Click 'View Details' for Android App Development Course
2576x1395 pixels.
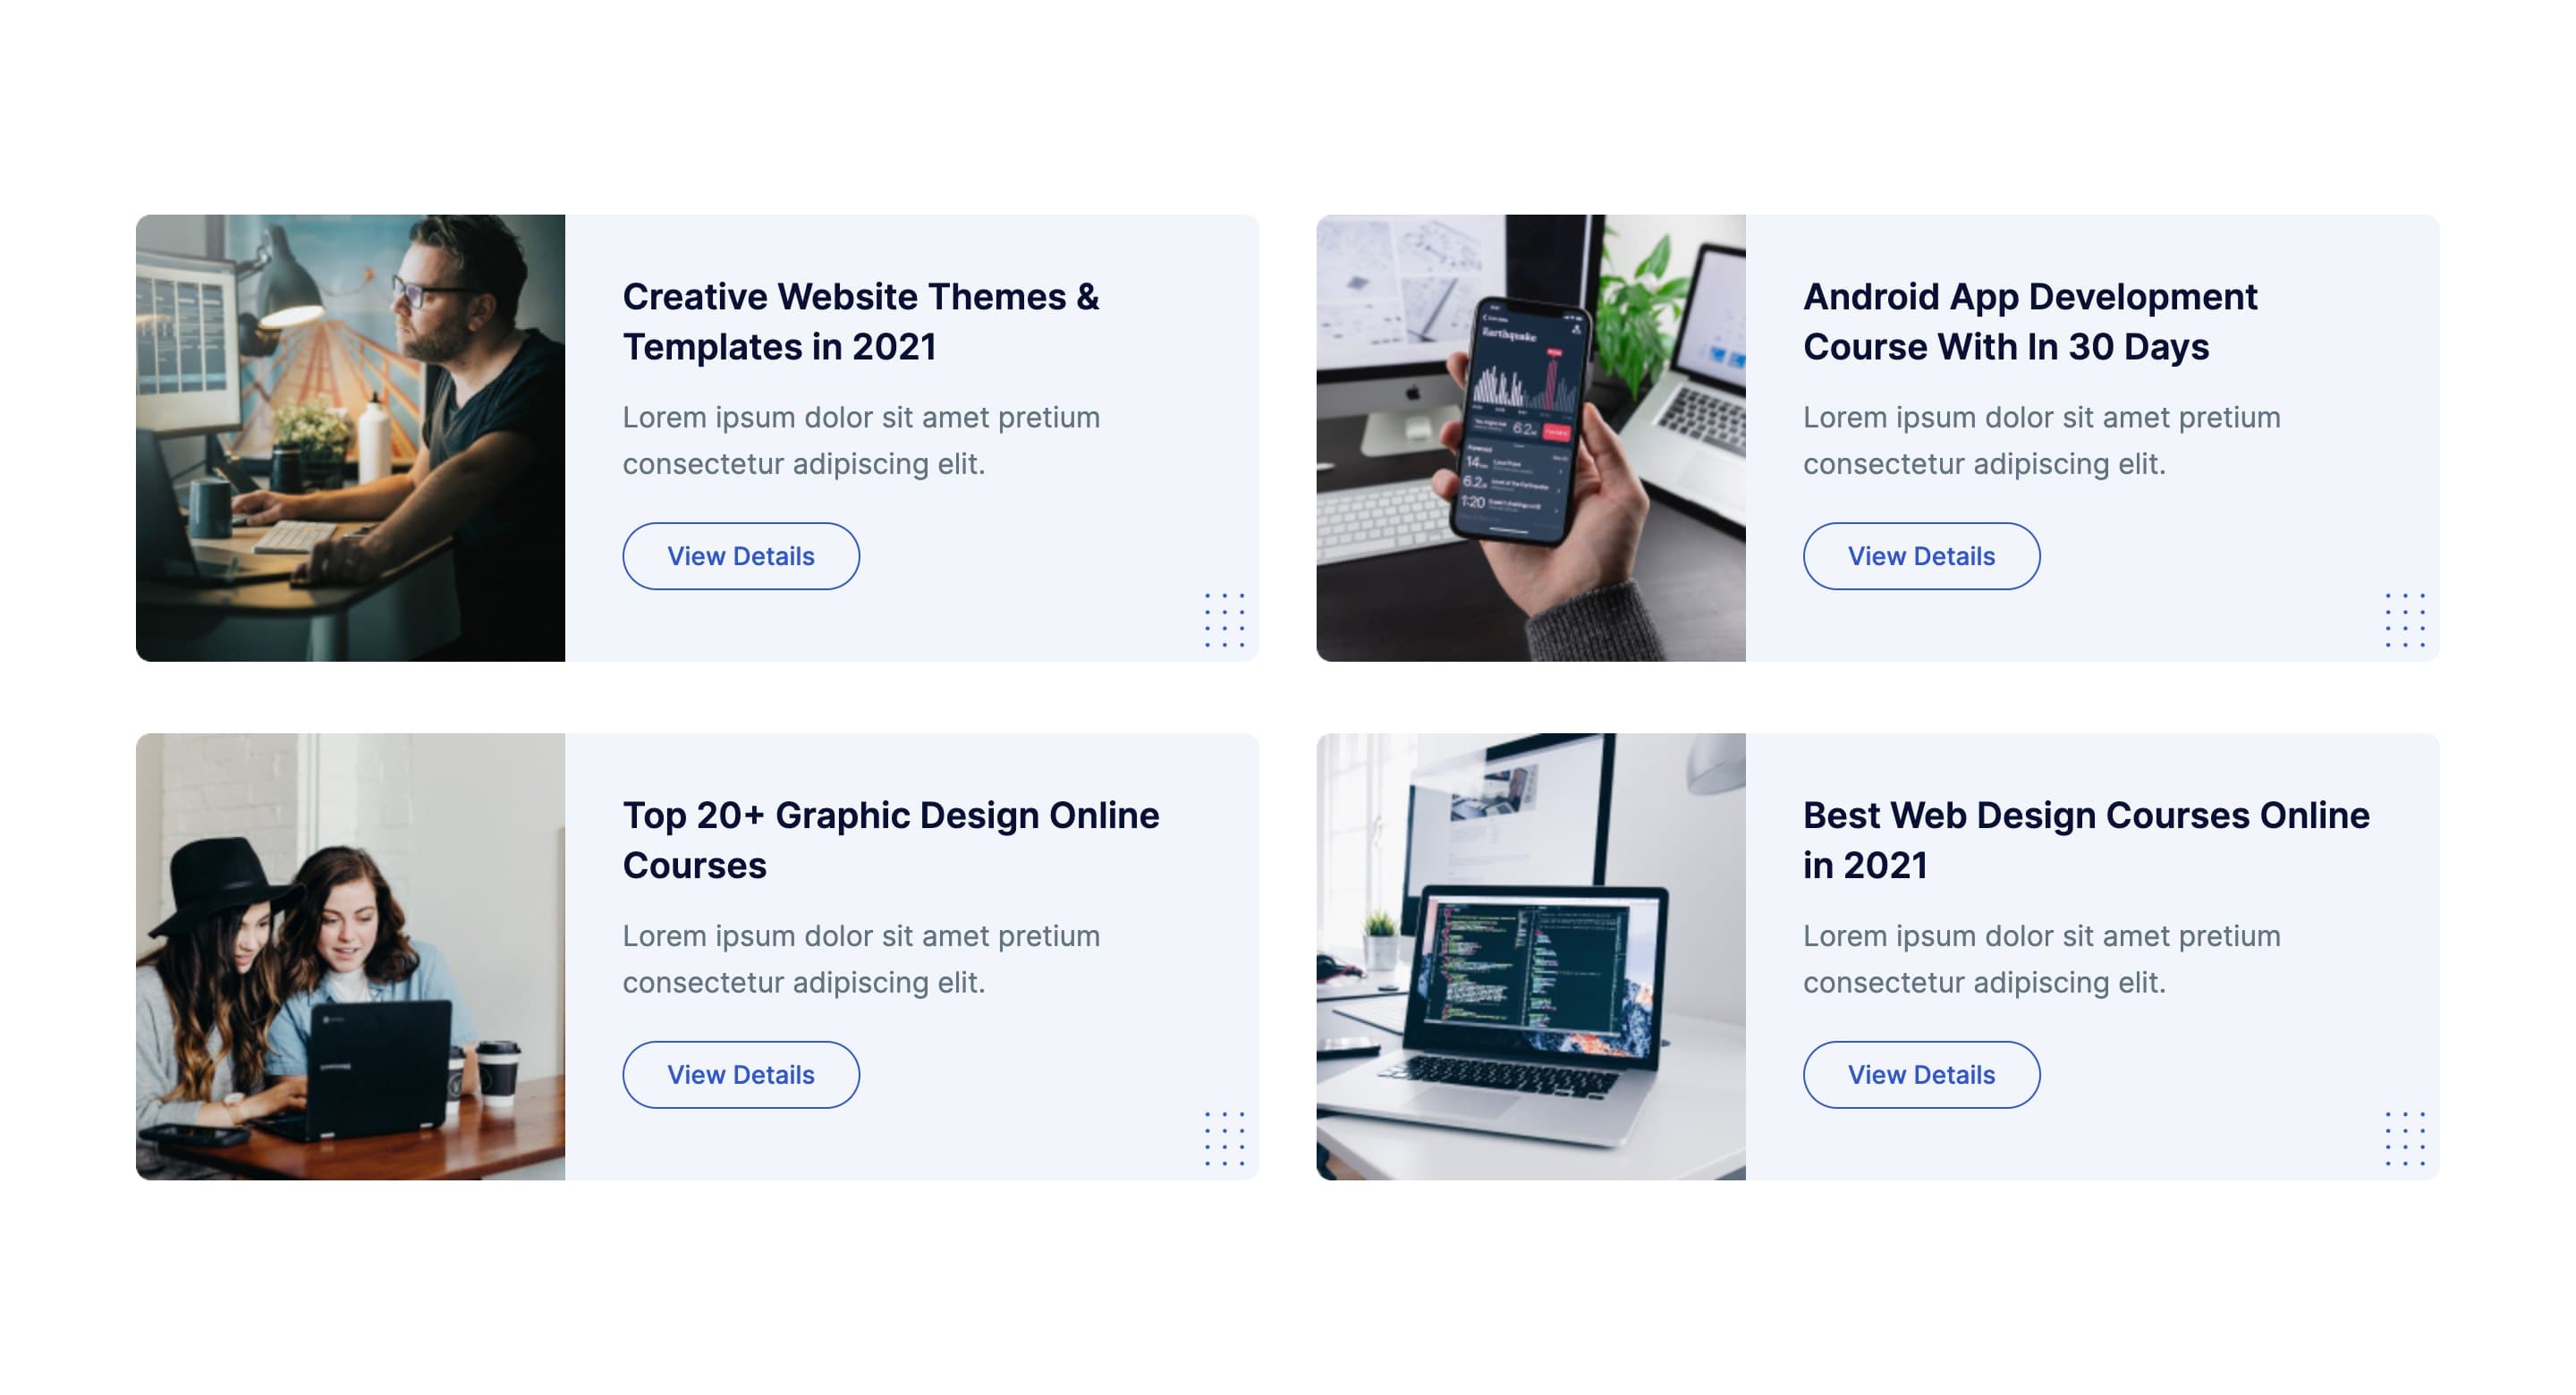coord(1920,555)
